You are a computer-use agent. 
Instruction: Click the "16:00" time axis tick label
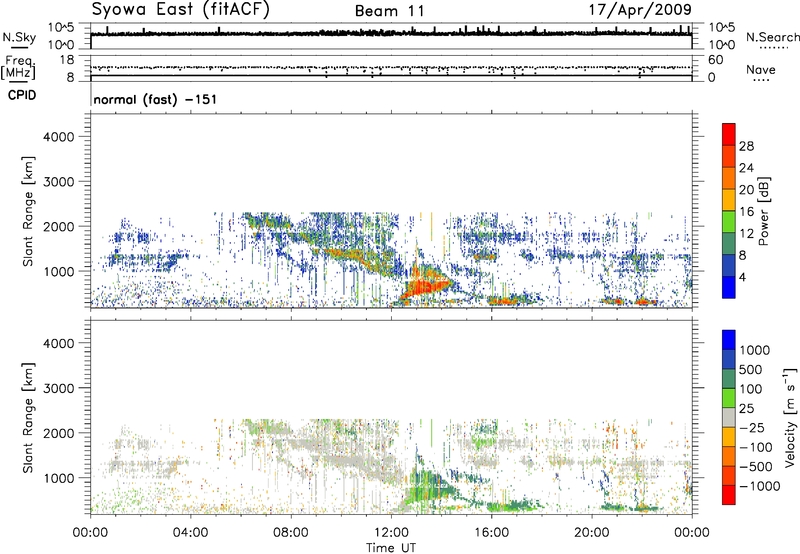click(491, 533)
